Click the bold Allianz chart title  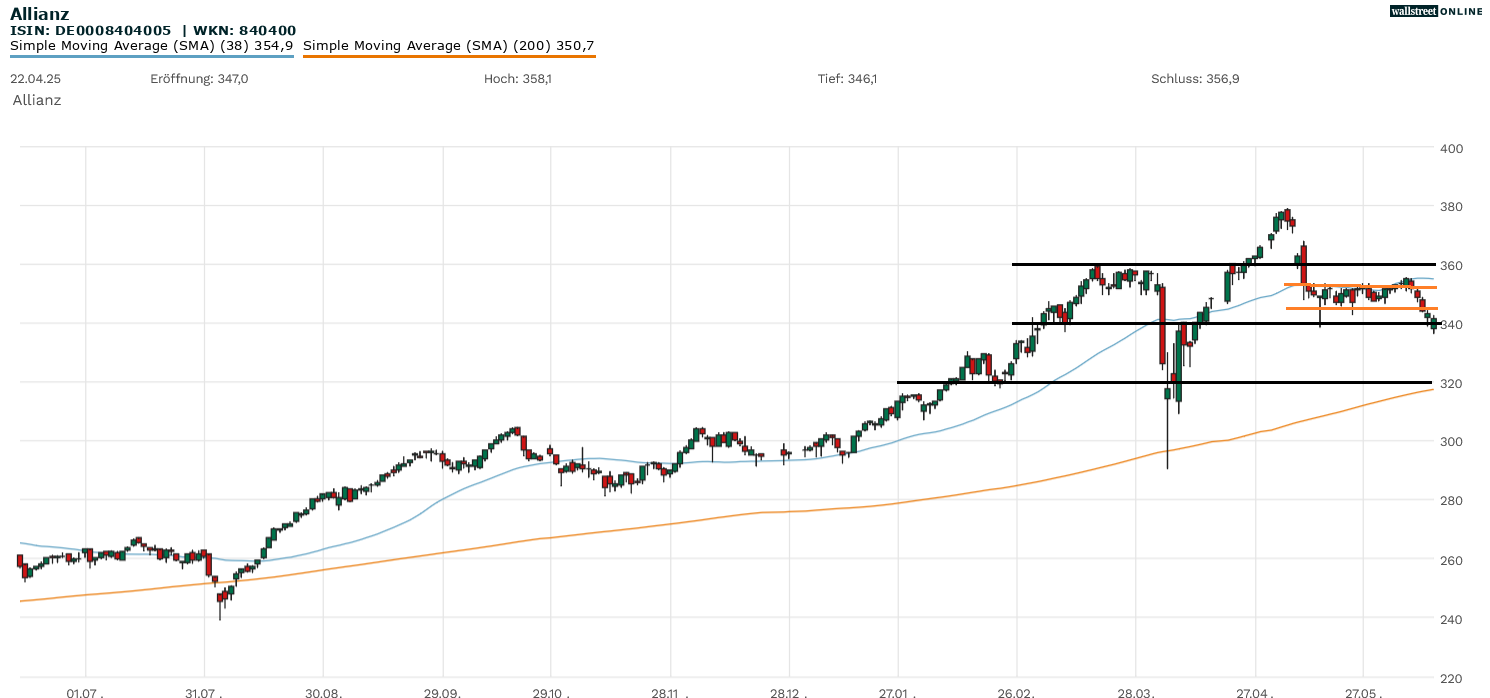tap(40, 14)
